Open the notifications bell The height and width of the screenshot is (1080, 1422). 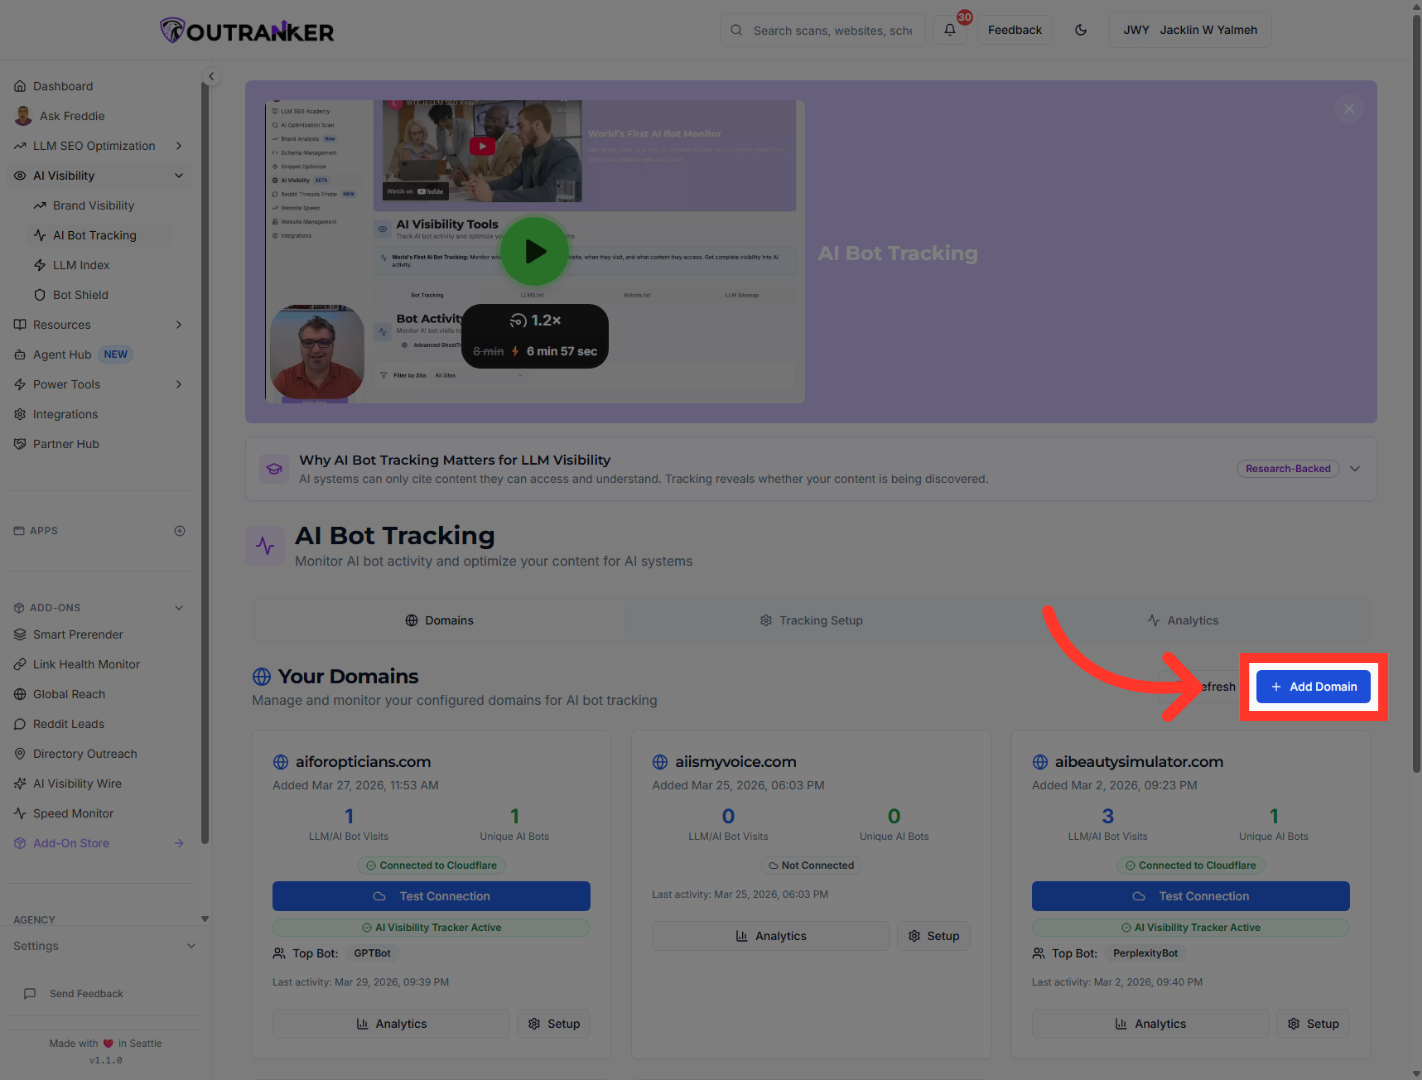(949, 30)
